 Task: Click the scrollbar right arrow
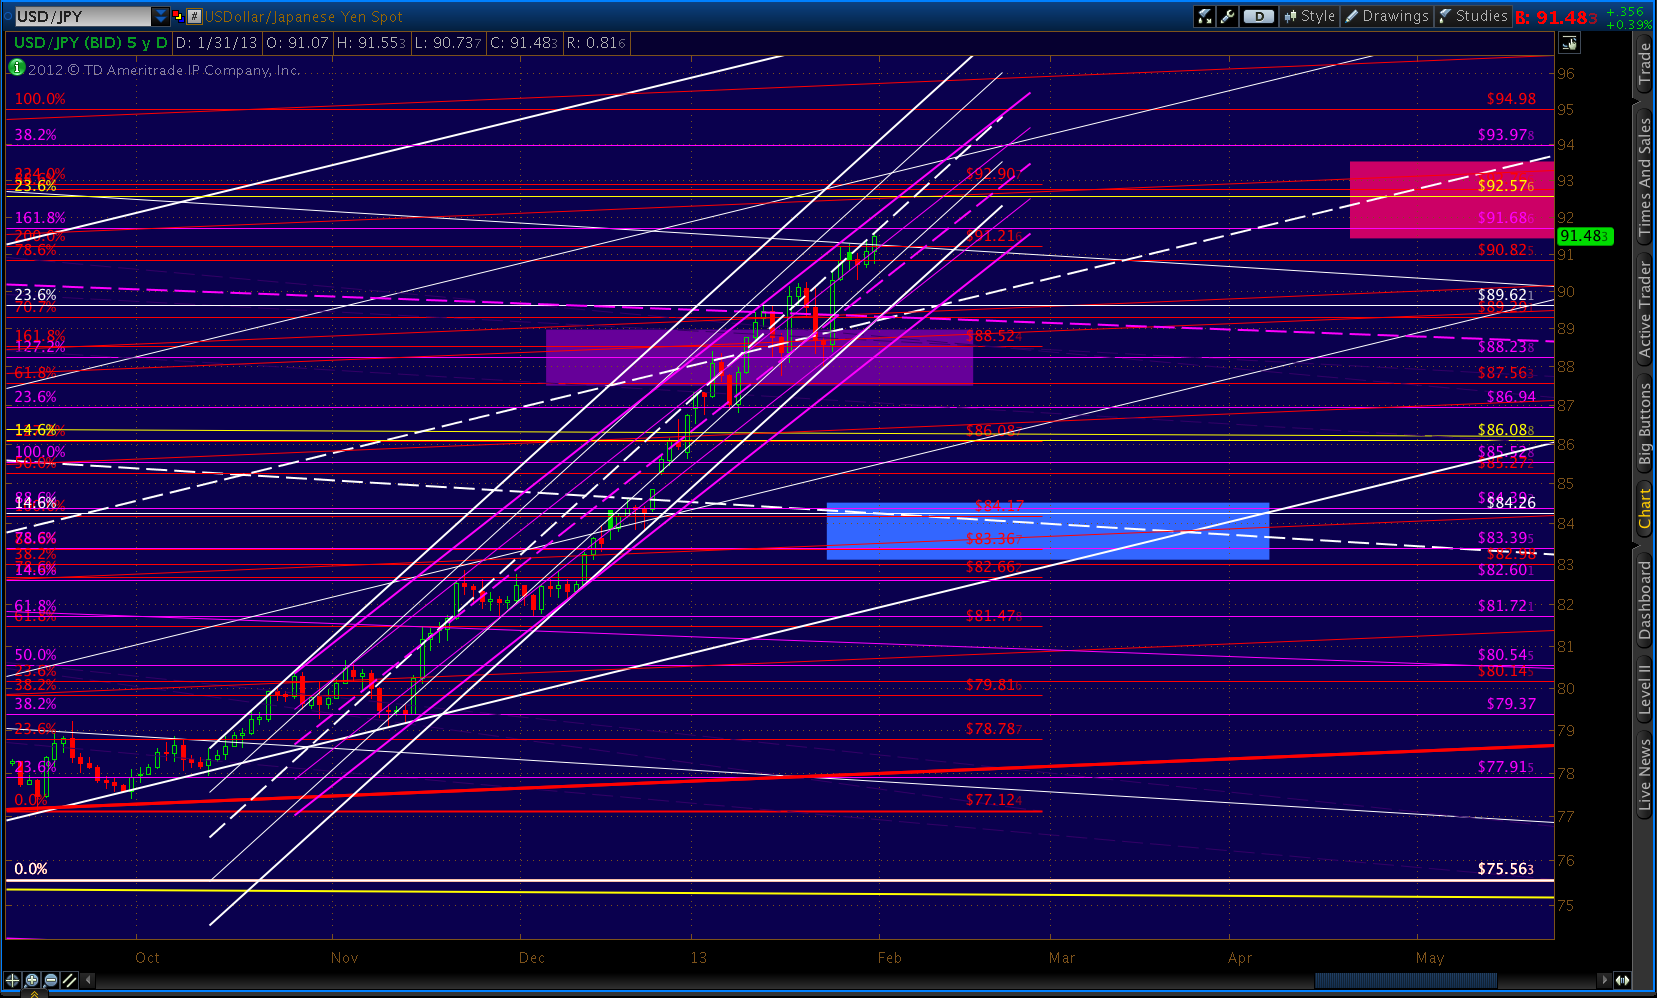pos(1604,981)
